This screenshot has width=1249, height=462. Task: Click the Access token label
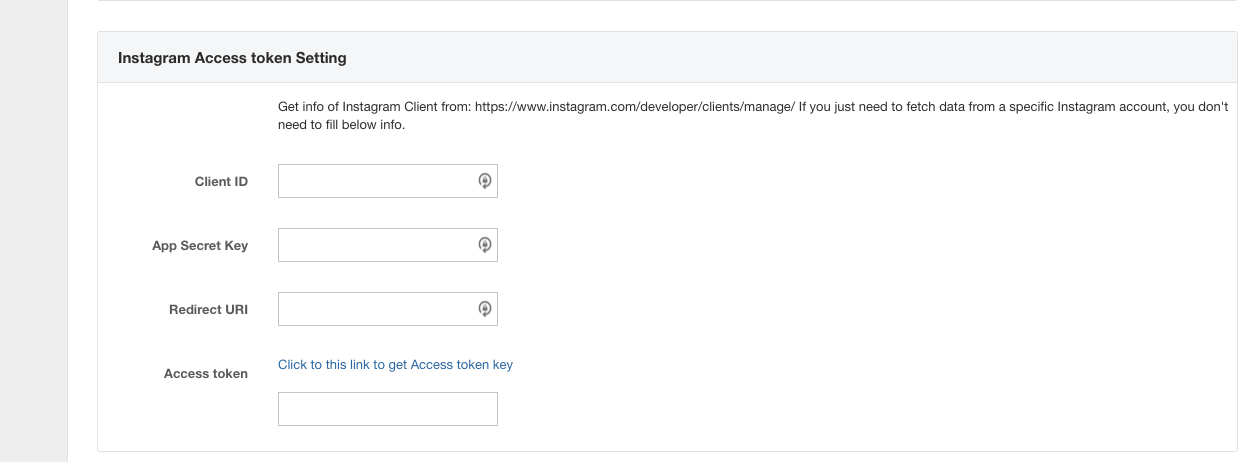click(x=206, y=374)
